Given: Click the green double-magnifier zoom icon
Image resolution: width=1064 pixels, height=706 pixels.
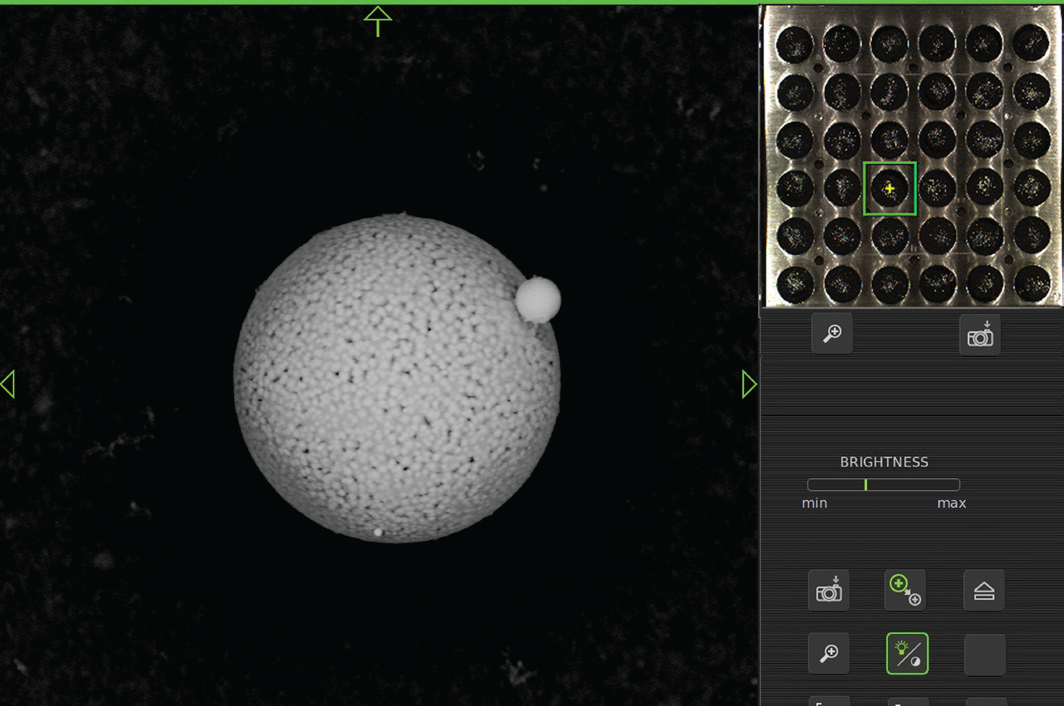Looking at the screenshot, I should (x=905, y=591).
